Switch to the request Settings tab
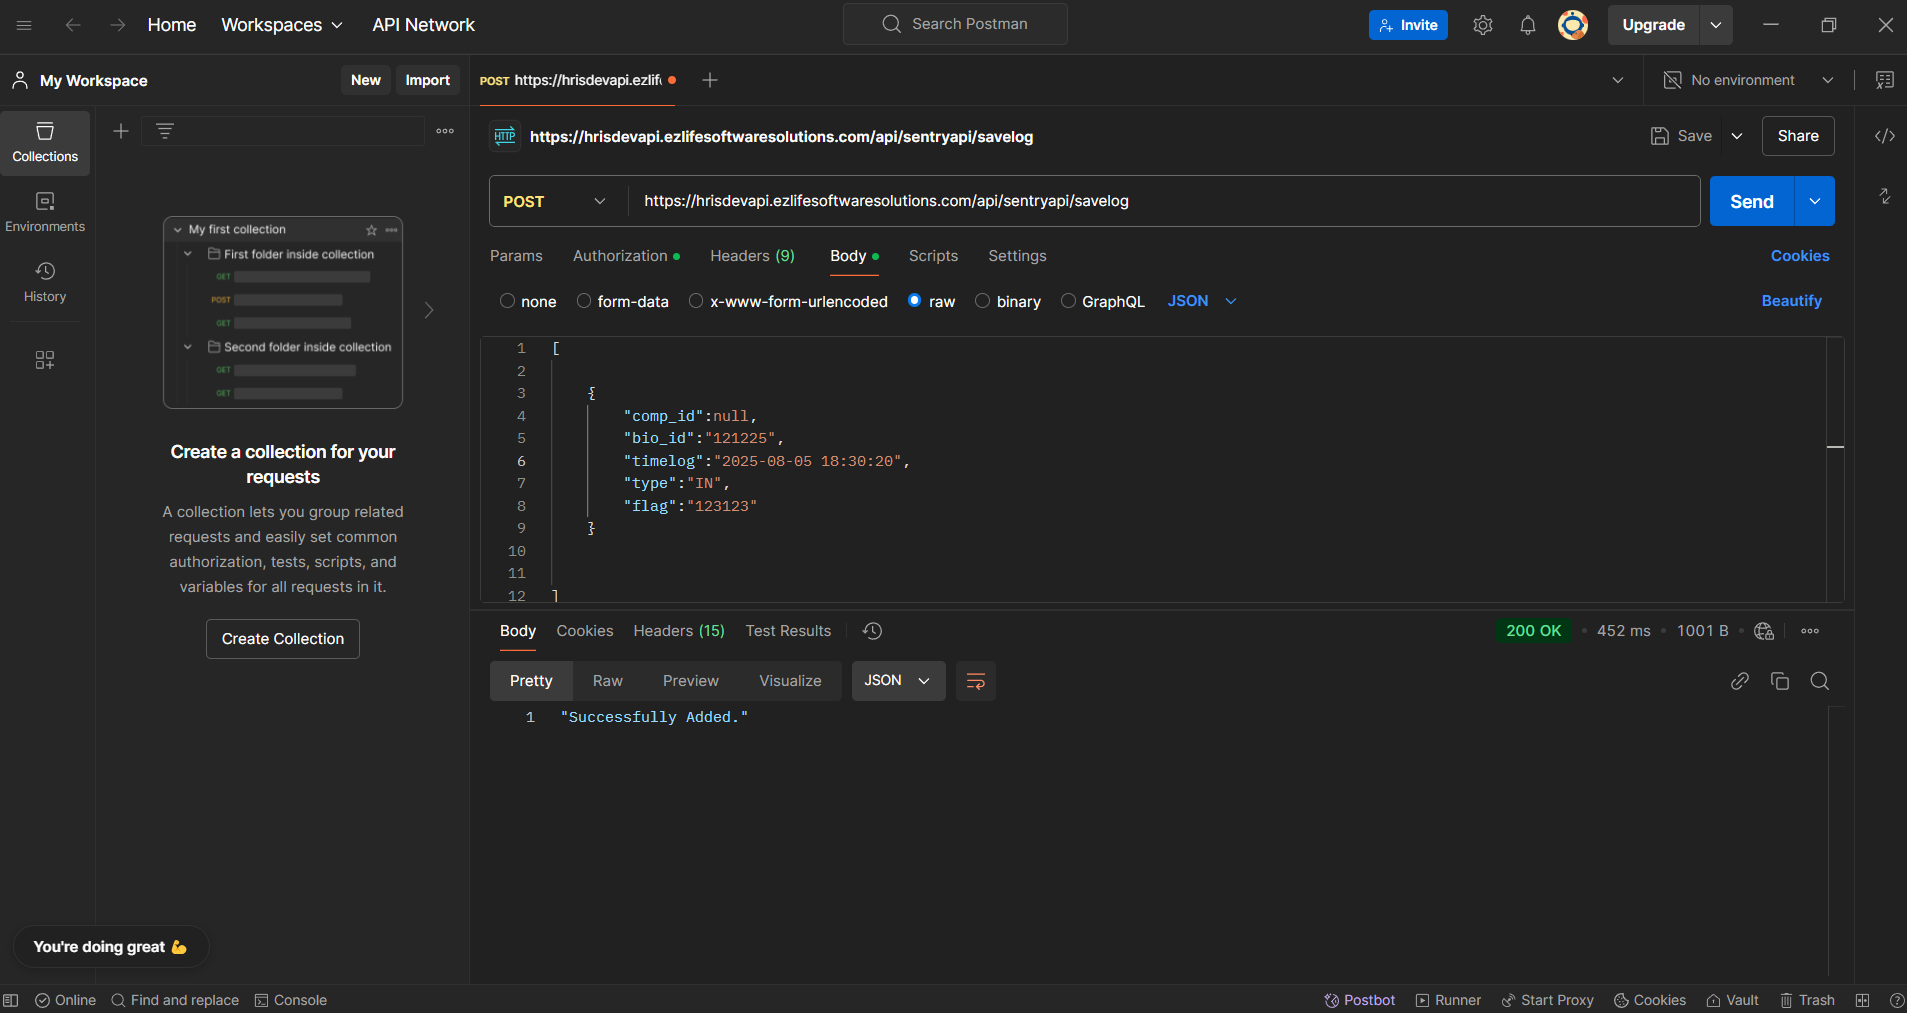The width and height of the screenshot is (1907, 1013). (1017, 256)
